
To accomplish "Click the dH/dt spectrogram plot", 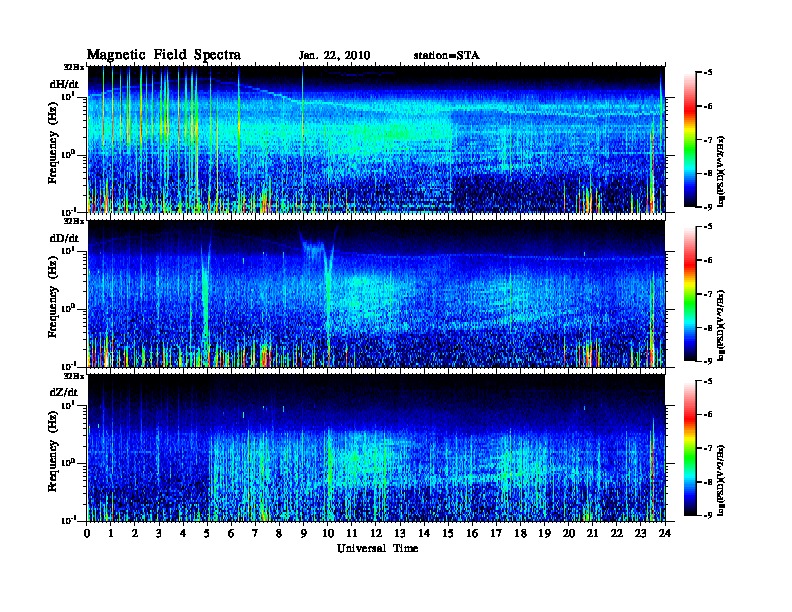I will 376,139.
